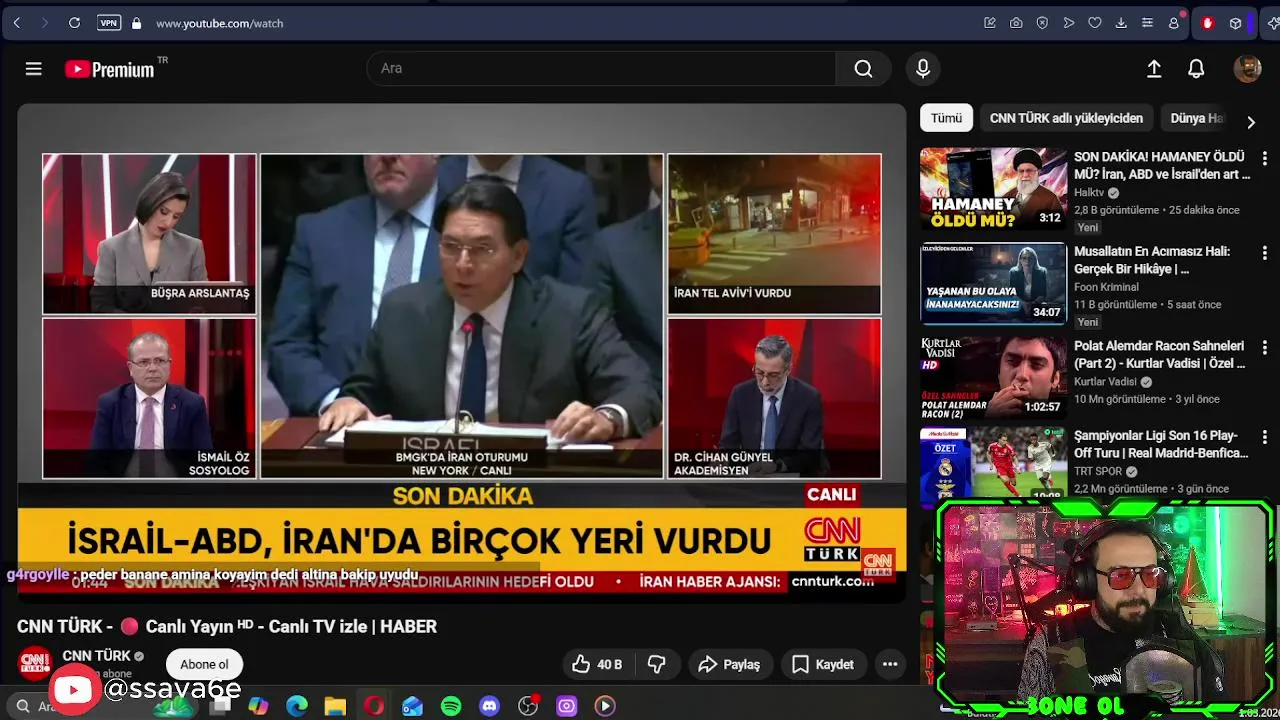Open the notifications bell

click(x=1196, y=68)
